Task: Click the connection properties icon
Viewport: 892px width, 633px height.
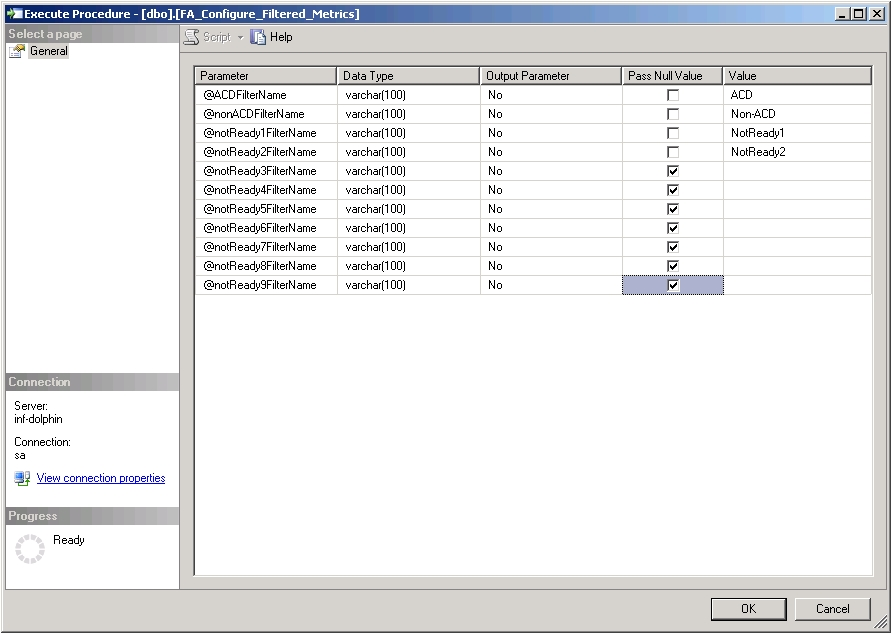Action: click(22, 478)
